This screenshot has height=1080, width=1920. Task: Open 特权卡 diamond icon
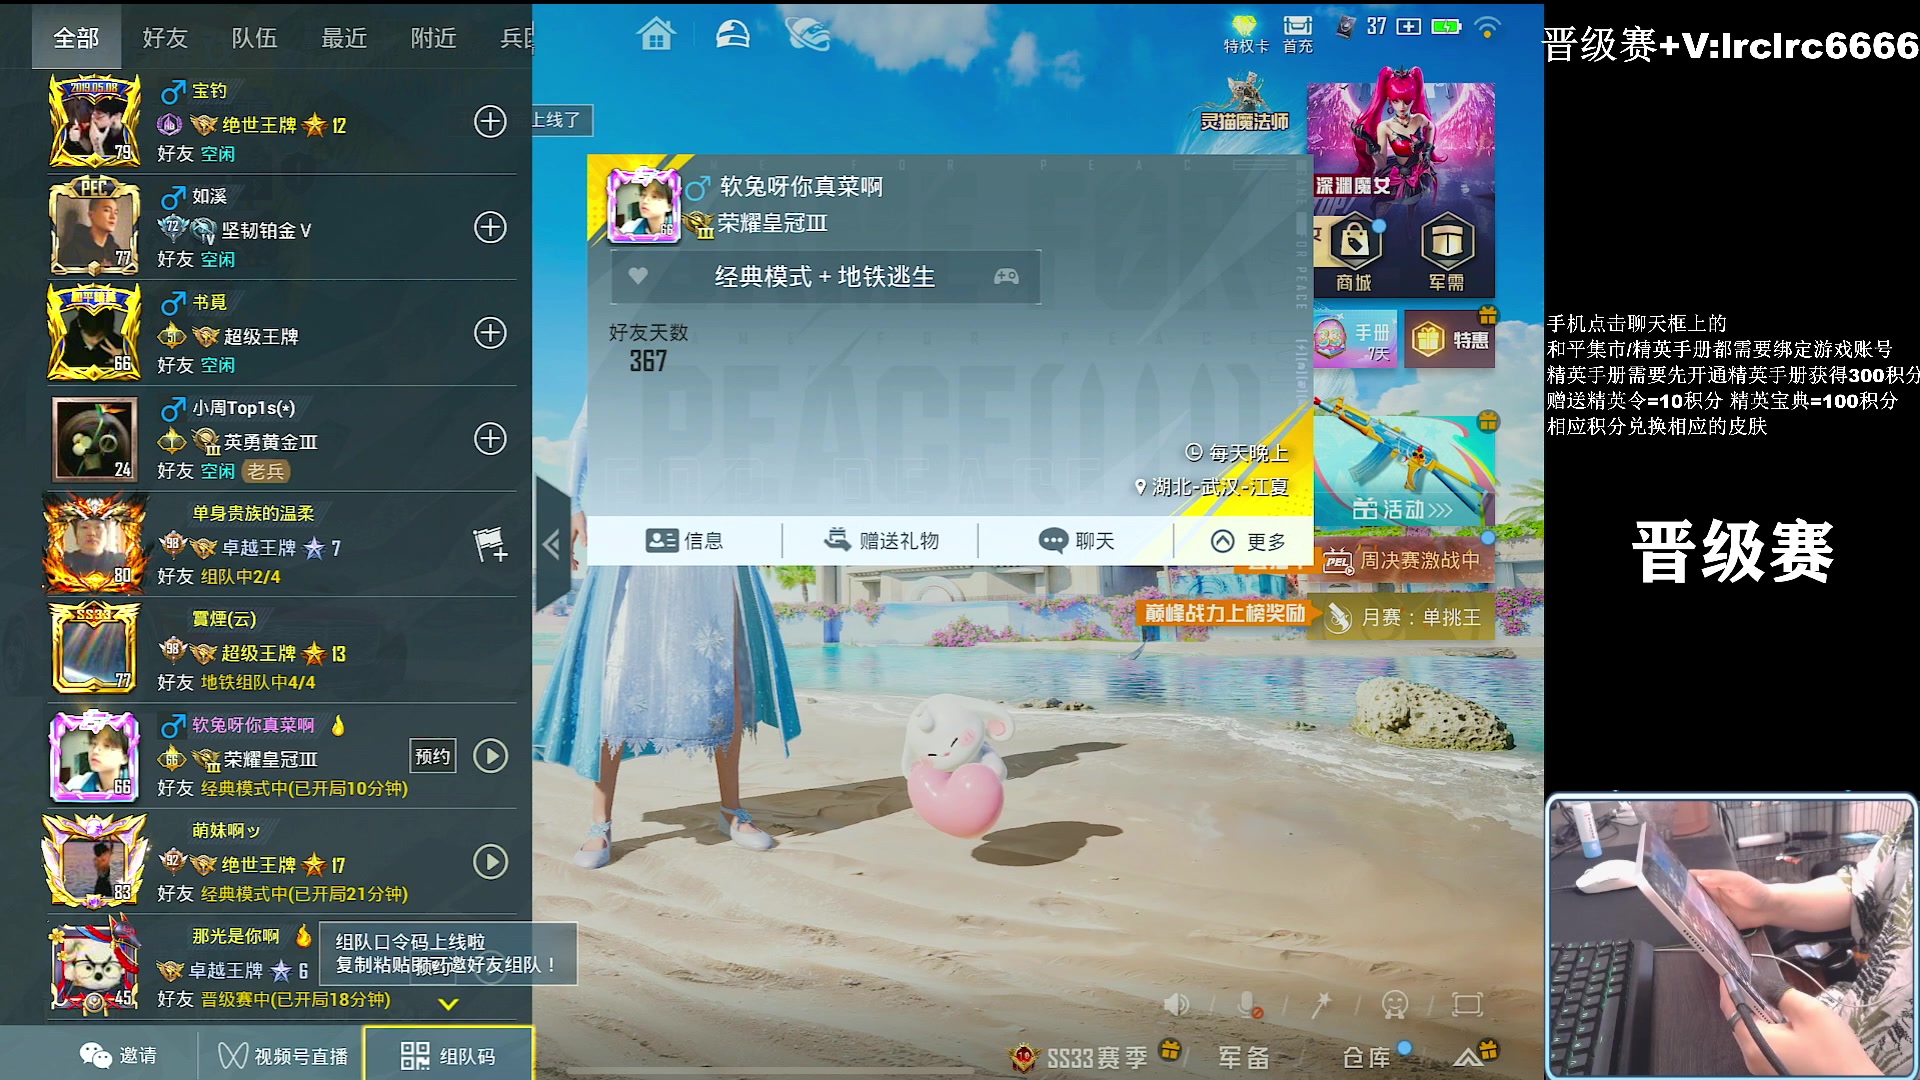[1245, 34]
